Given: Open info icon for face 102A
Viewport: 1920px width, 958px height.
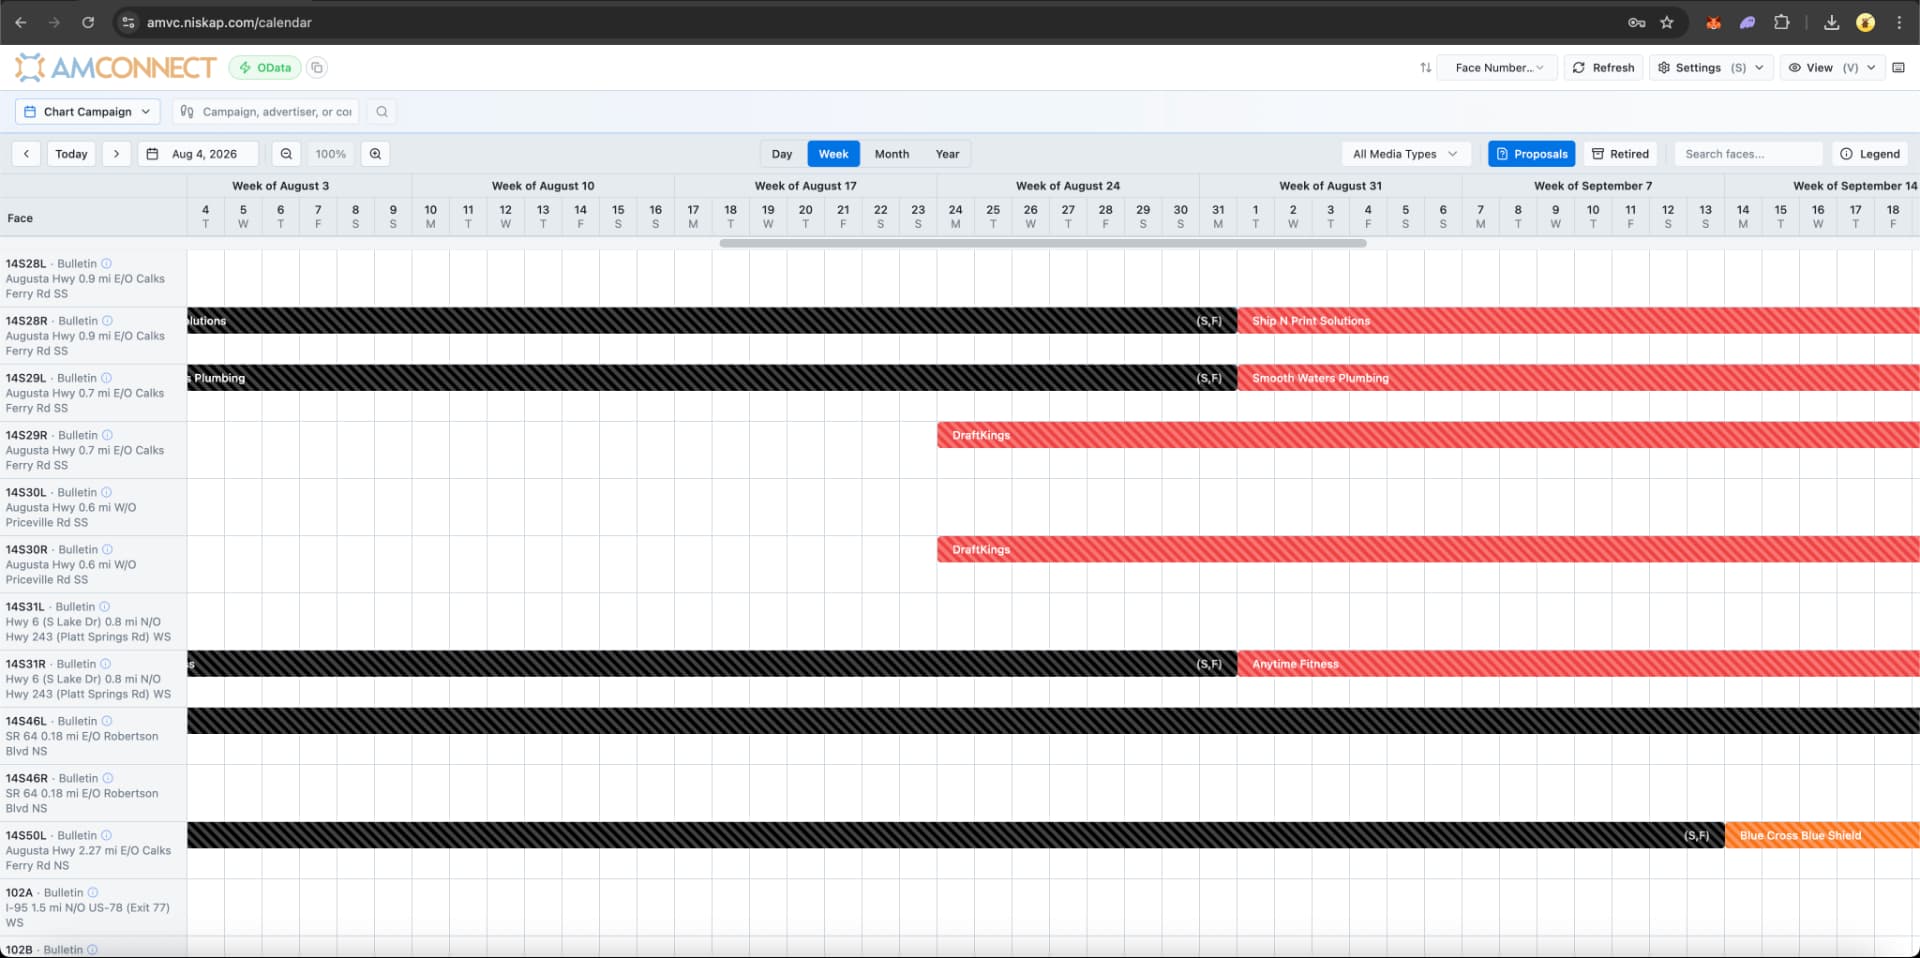Looking at the screenshot, I should coord(93,893).
